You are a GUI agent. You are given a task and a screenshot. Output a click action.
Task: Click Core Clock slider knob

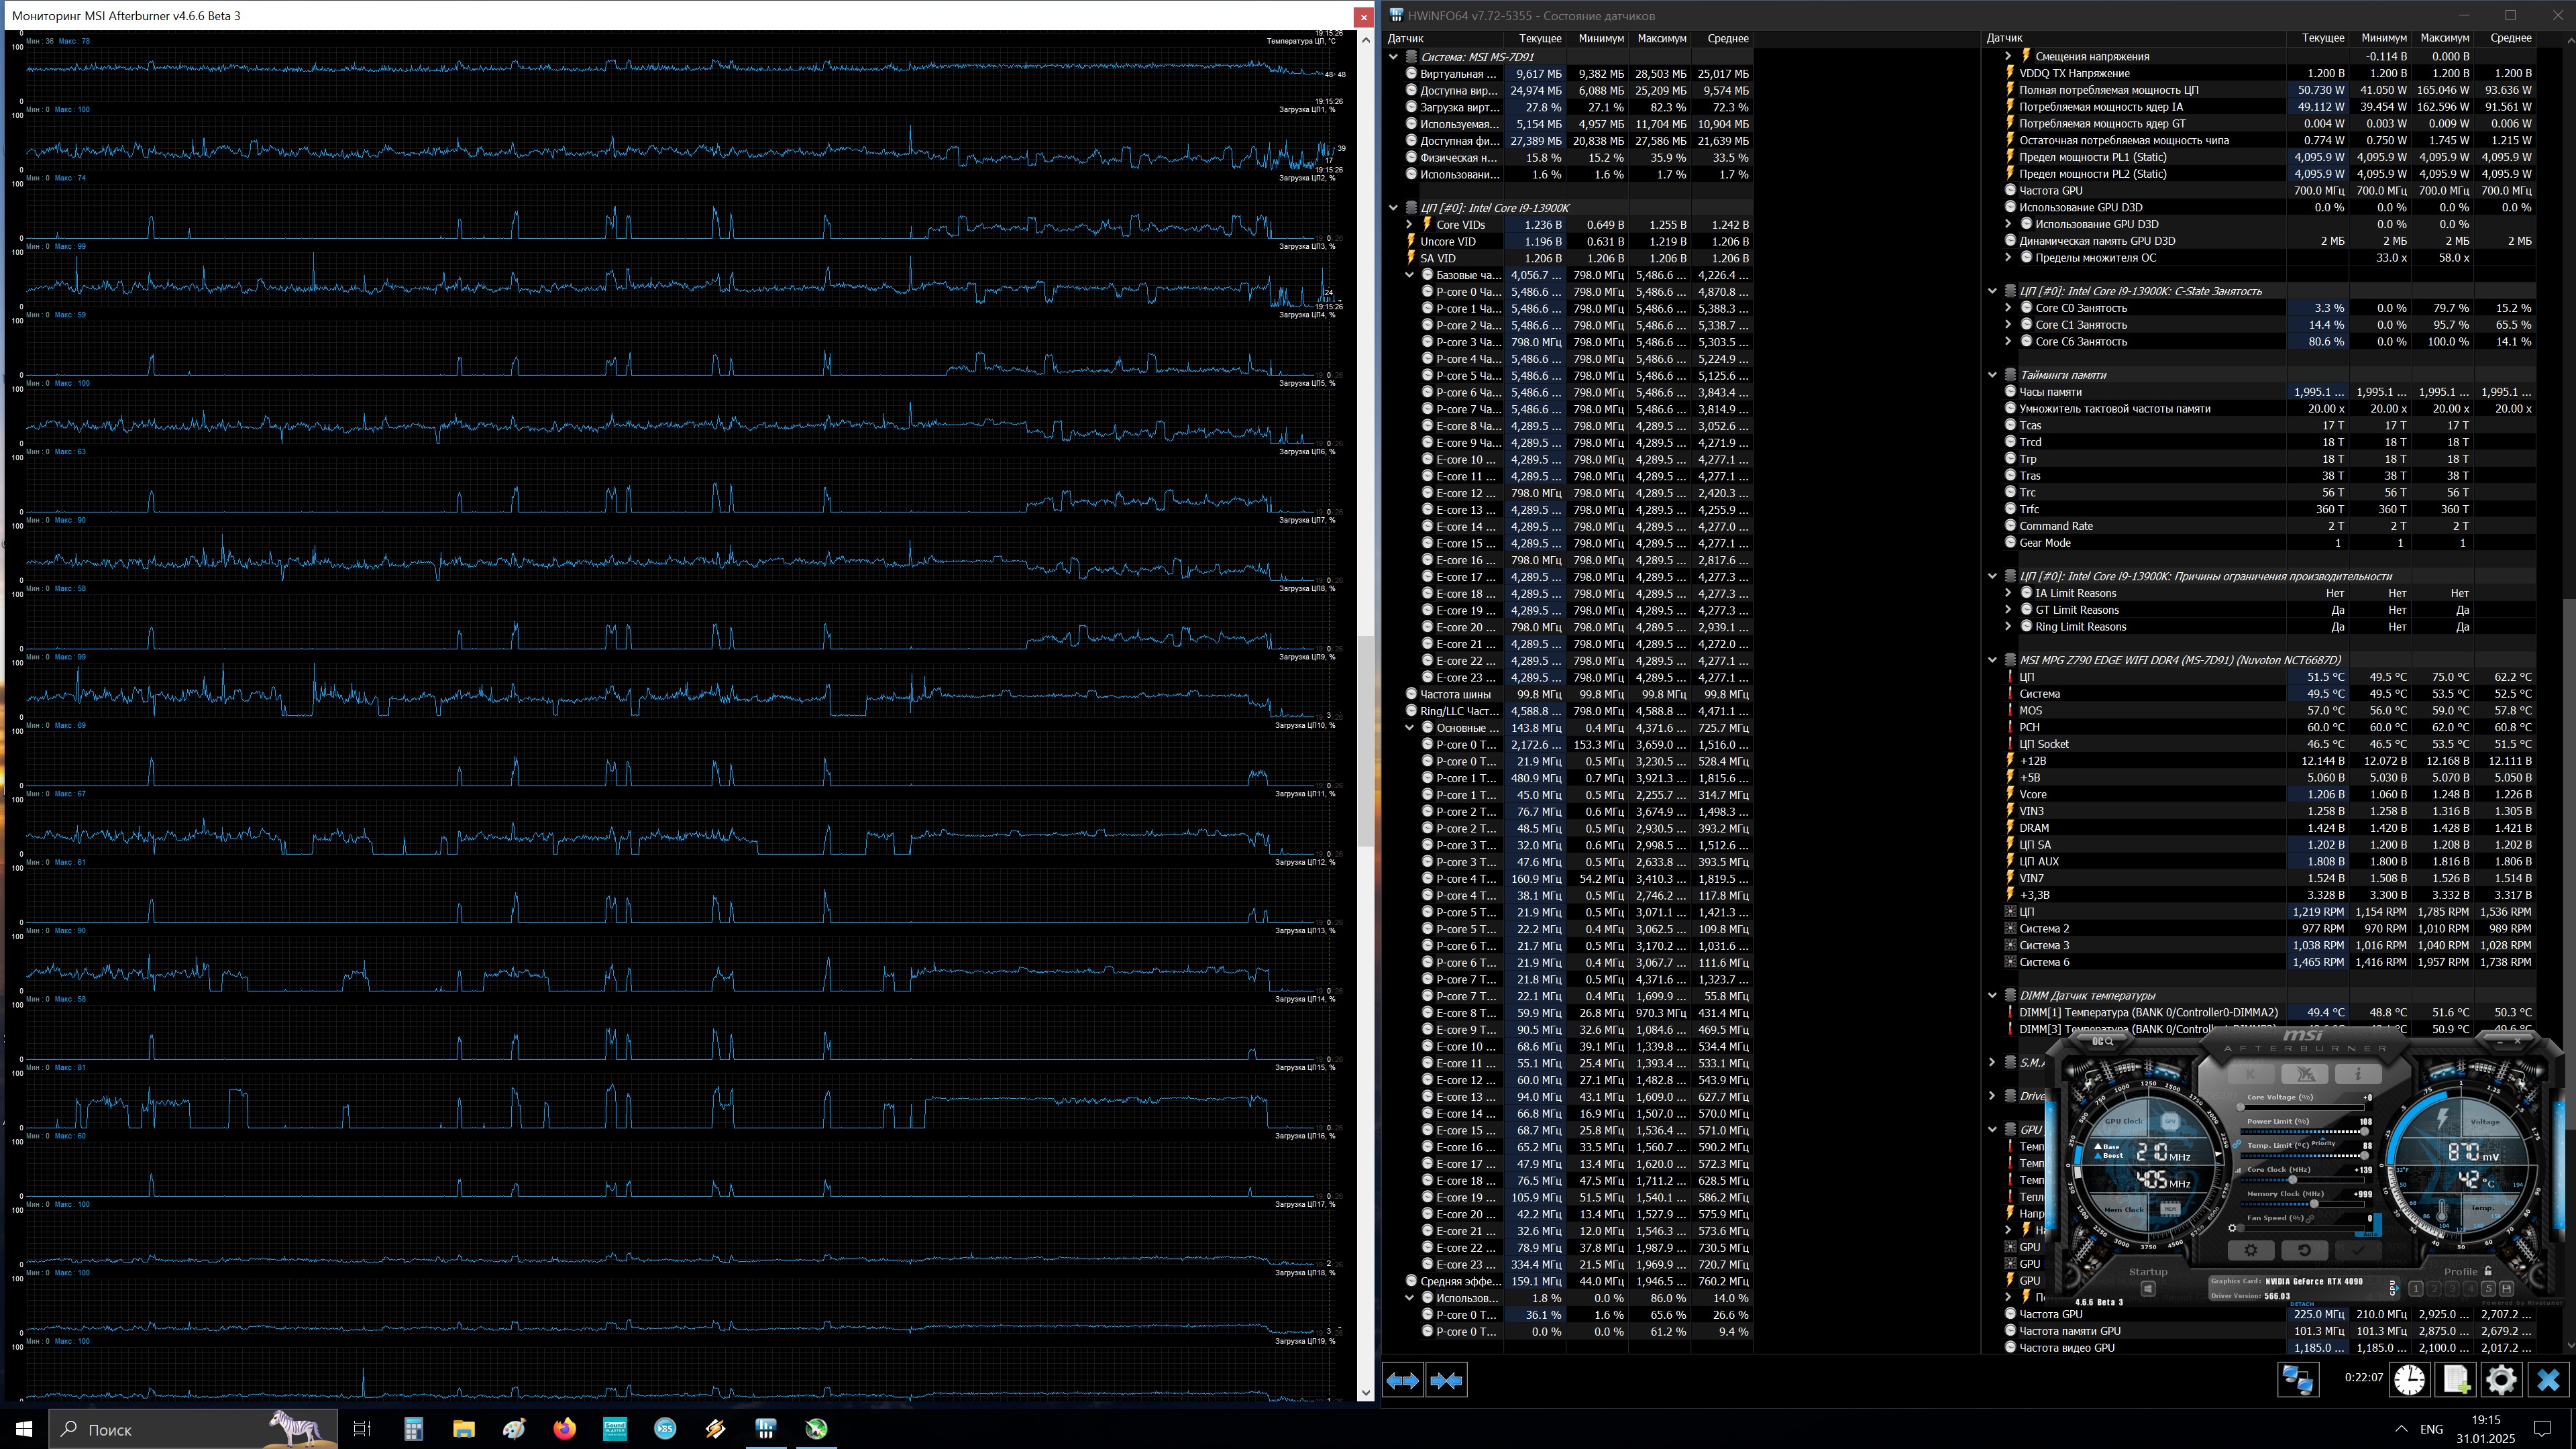tap(2293, 1180)
